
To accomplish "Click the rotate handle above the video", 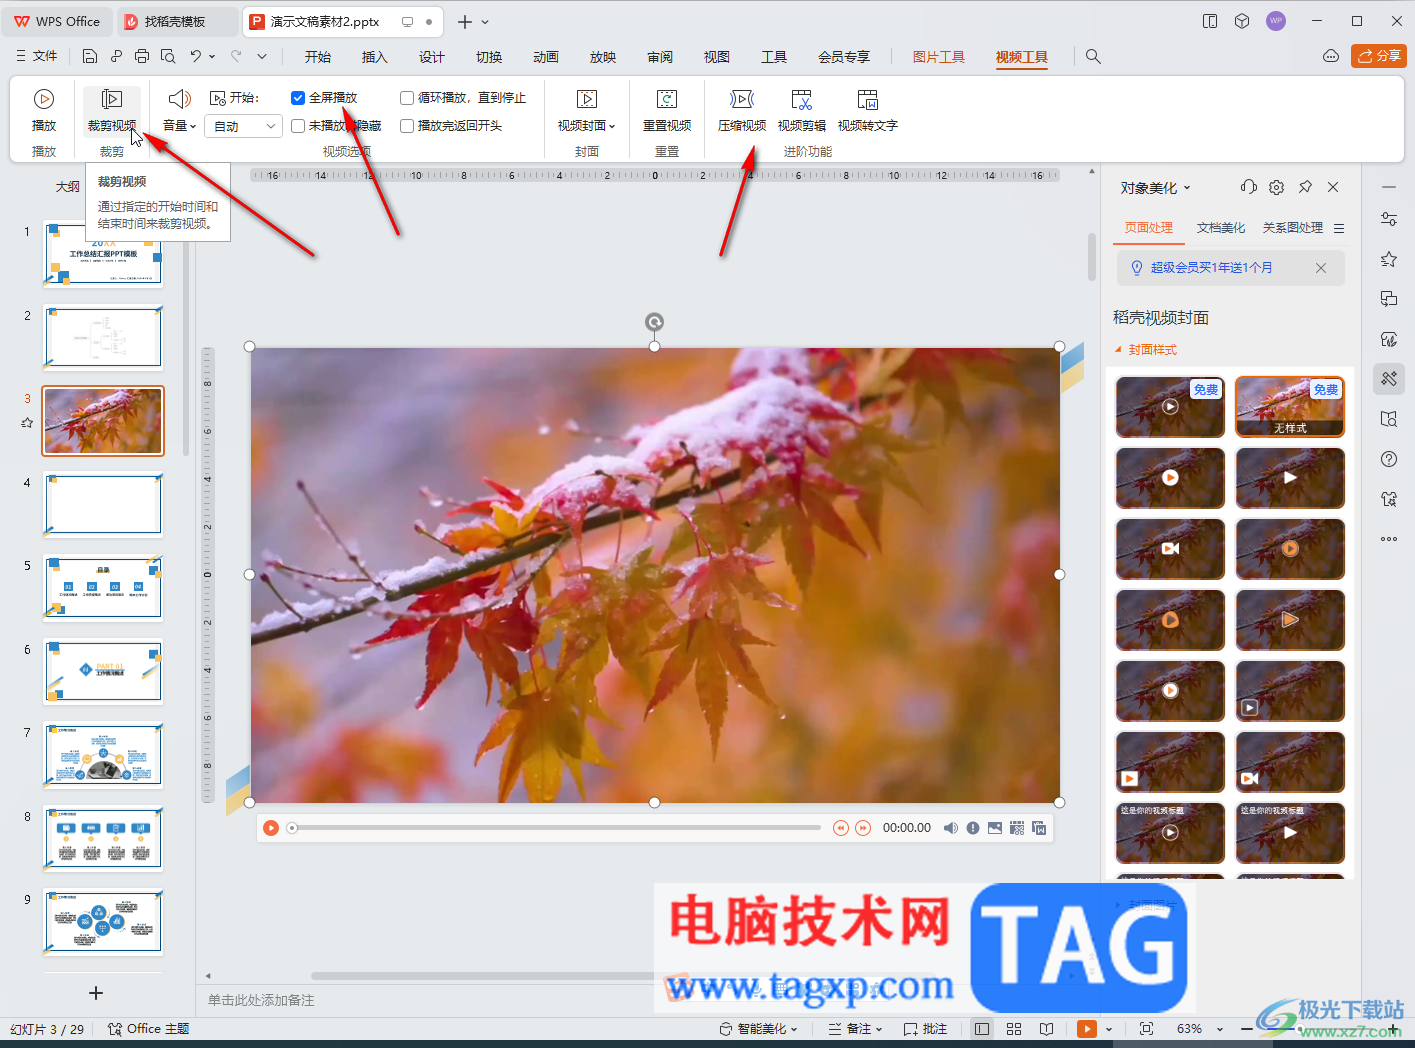I will pos(654,322).
